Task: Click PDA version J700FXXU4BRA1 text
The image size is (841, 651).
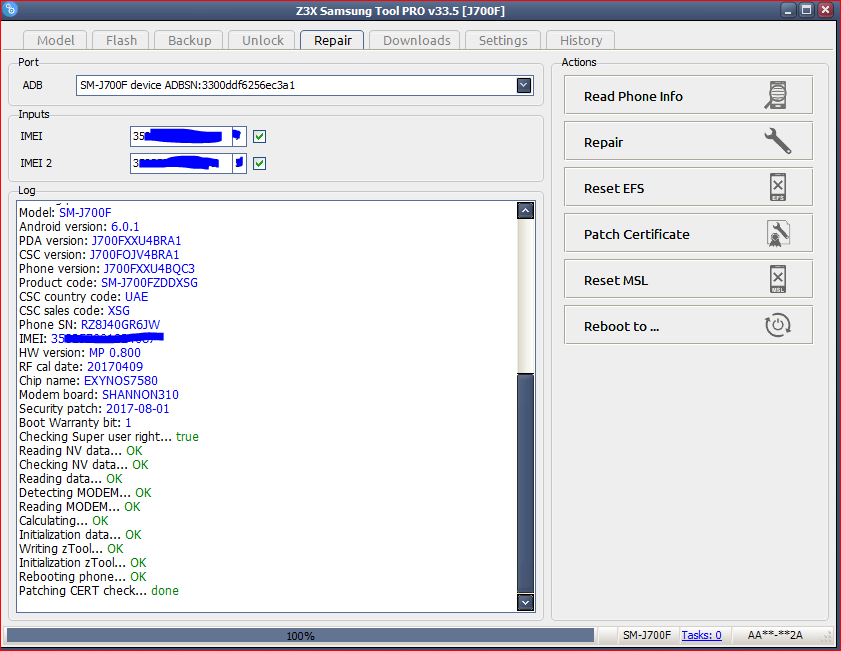Action: point(100,241)
